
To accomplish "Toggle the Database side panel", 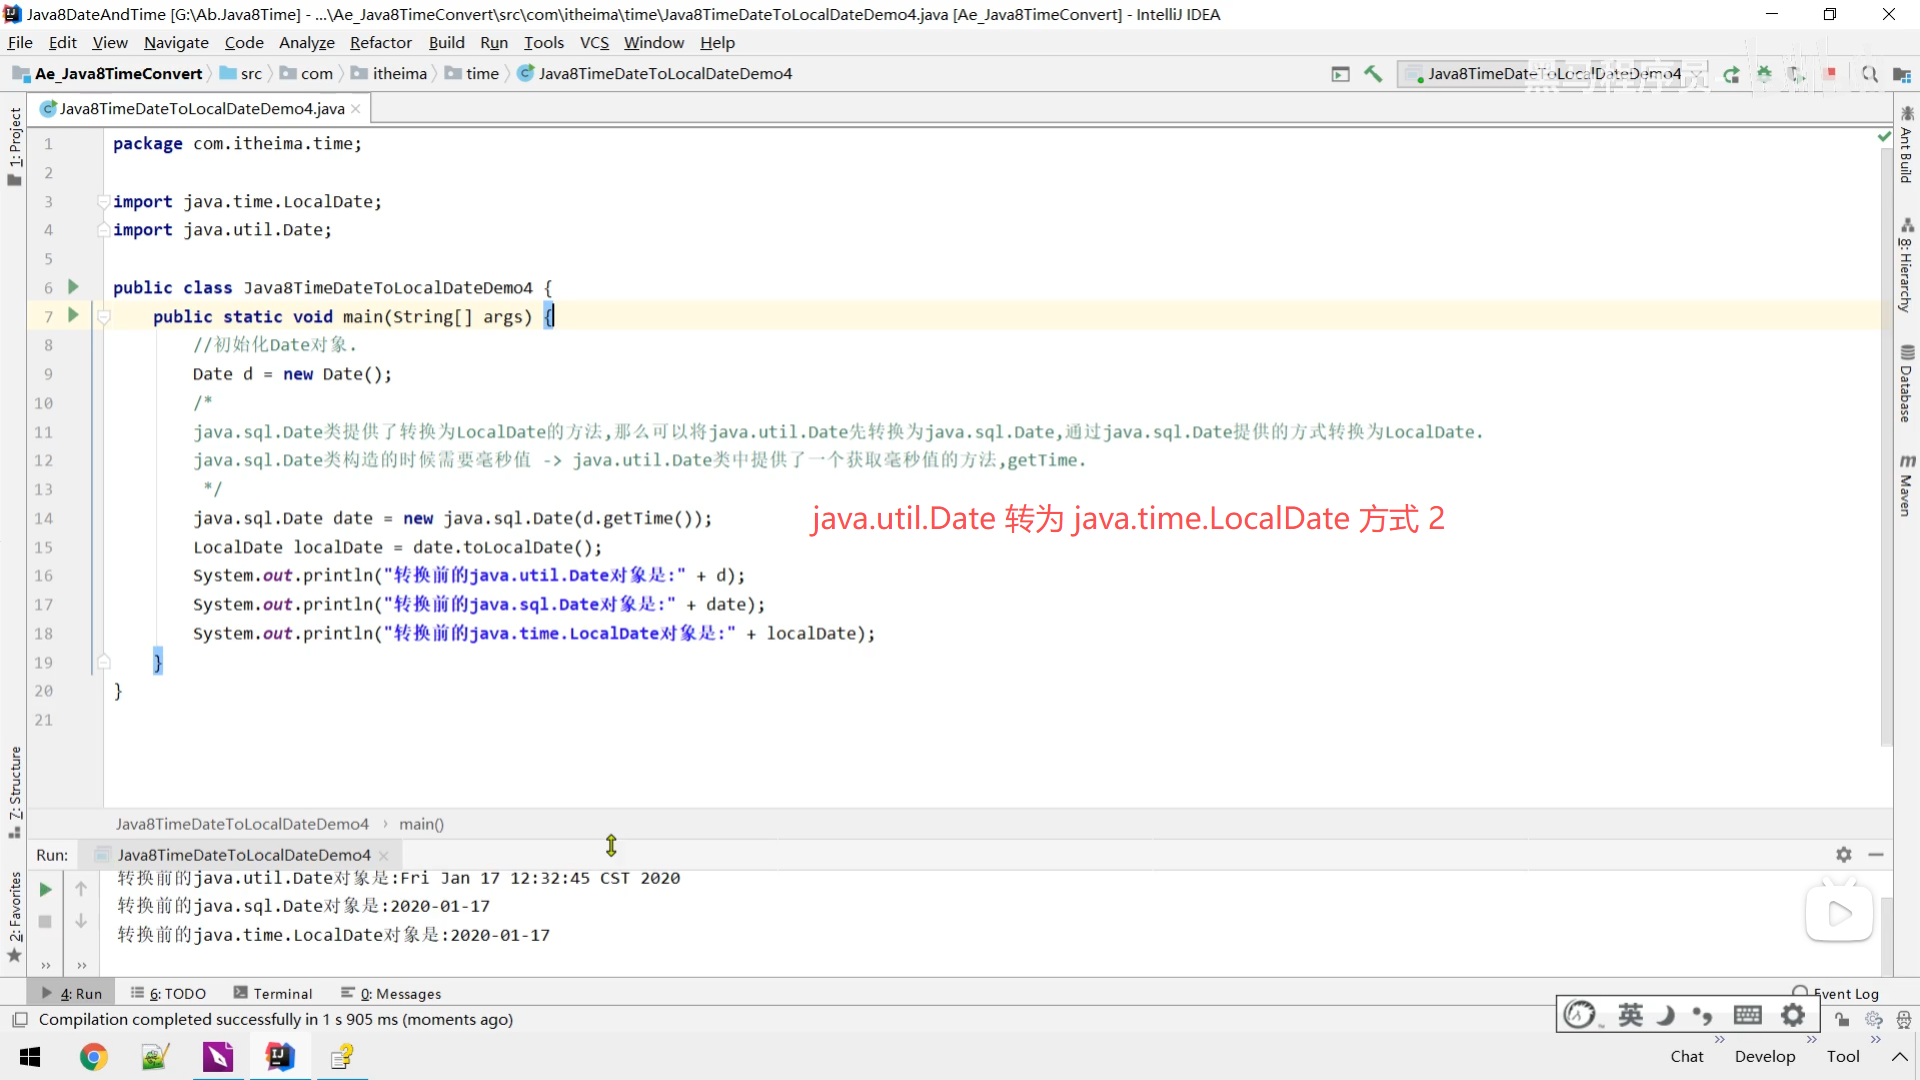I will coord(1906,385).
